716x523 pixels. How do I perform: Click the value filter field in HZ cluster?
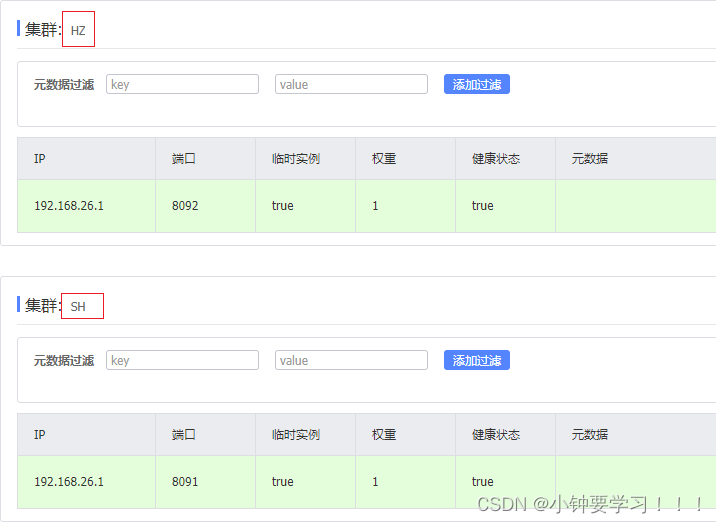point(351,85)
